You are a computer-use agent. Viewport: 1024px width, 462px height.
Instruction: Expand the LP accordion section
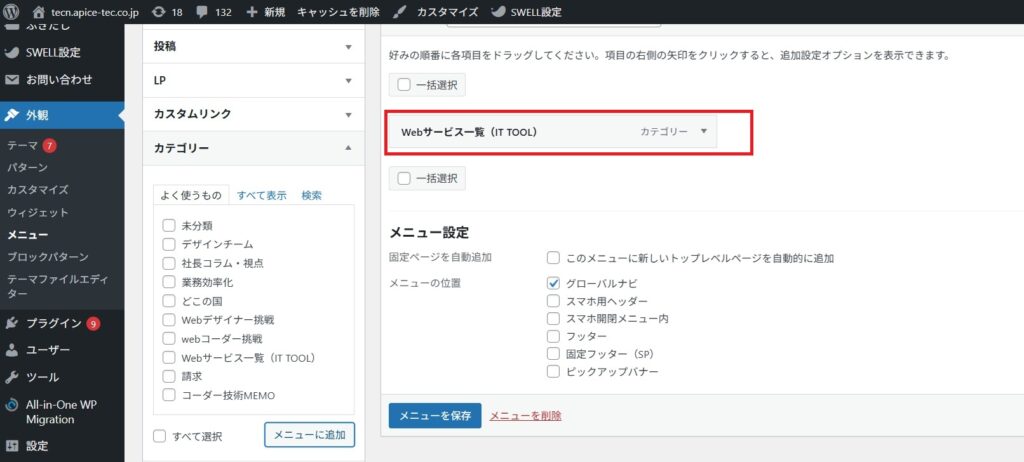253,80
